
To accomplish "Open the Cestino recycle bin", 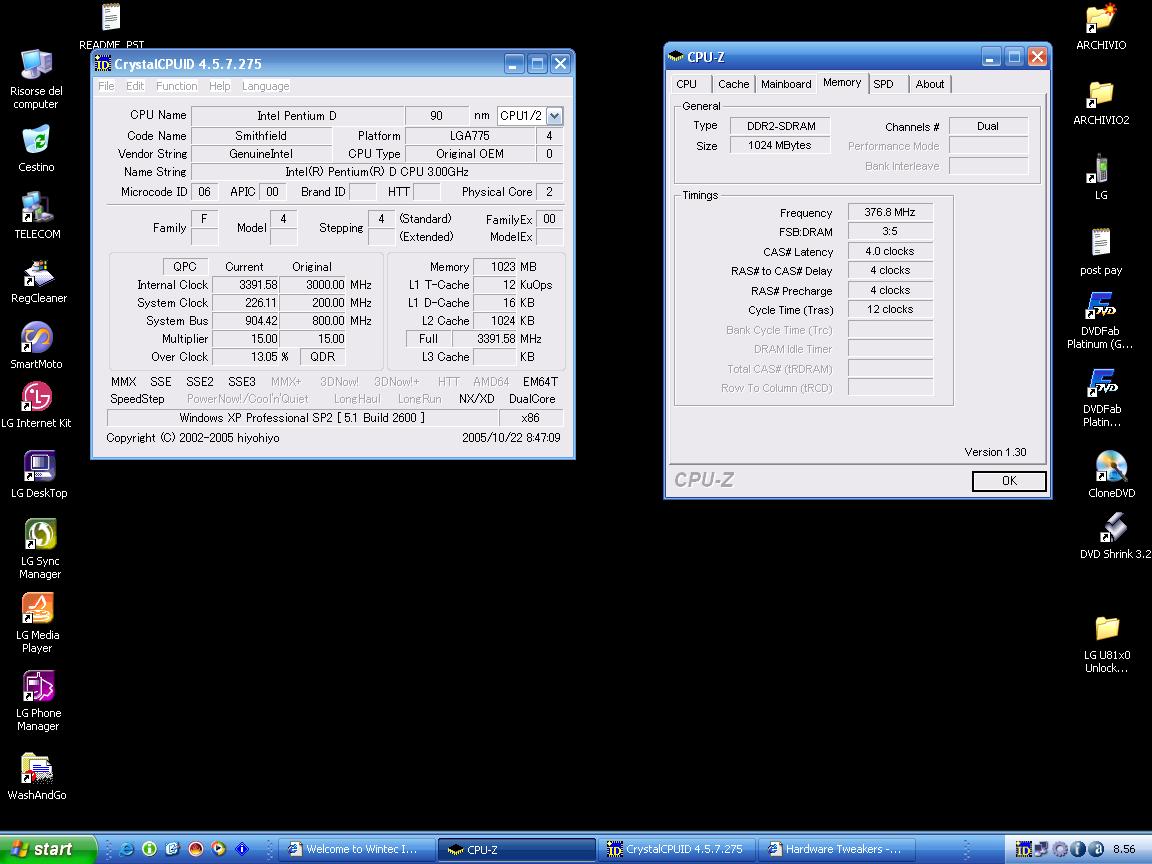I will click(36, 140).
